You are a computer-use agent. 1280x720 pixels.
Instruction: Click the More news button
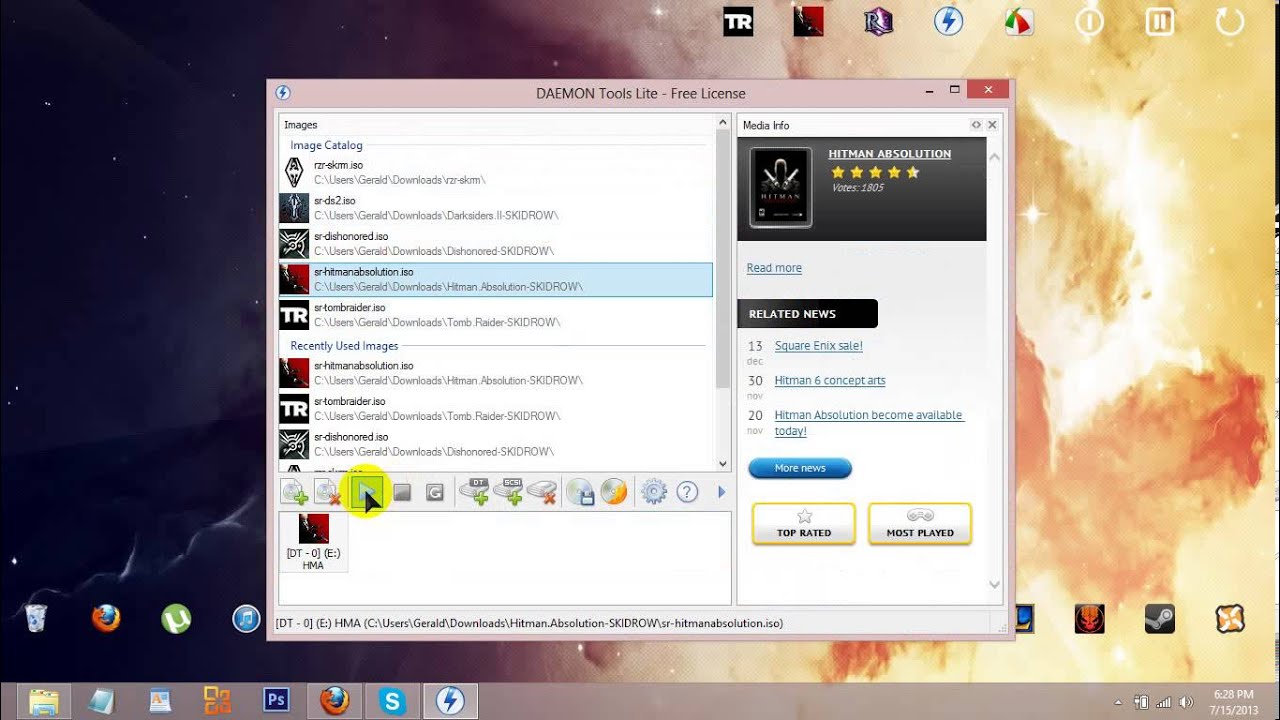[800, 468]
